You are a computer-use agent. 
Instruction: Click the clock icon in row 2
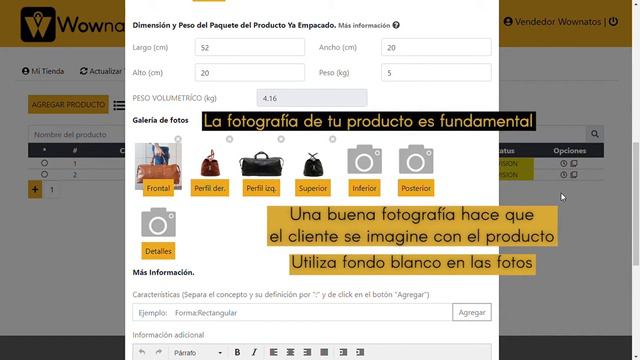[564, 175]
